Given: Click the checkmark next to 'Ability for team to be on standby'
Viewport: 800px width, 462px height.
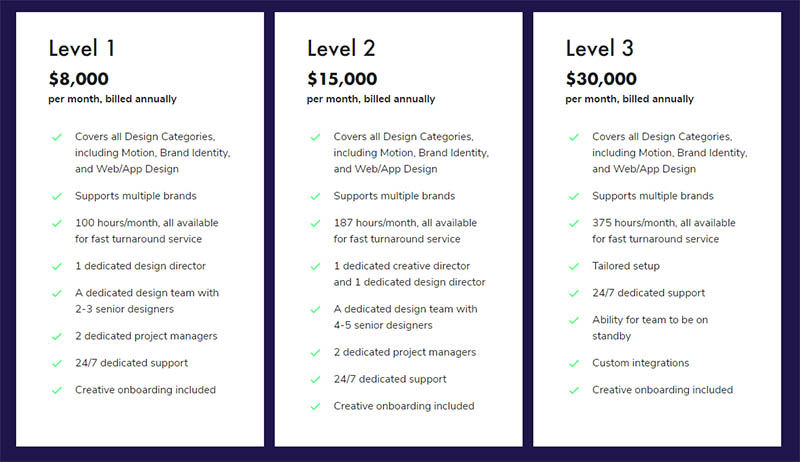Looking at the screenshot, I should (574, 320).
